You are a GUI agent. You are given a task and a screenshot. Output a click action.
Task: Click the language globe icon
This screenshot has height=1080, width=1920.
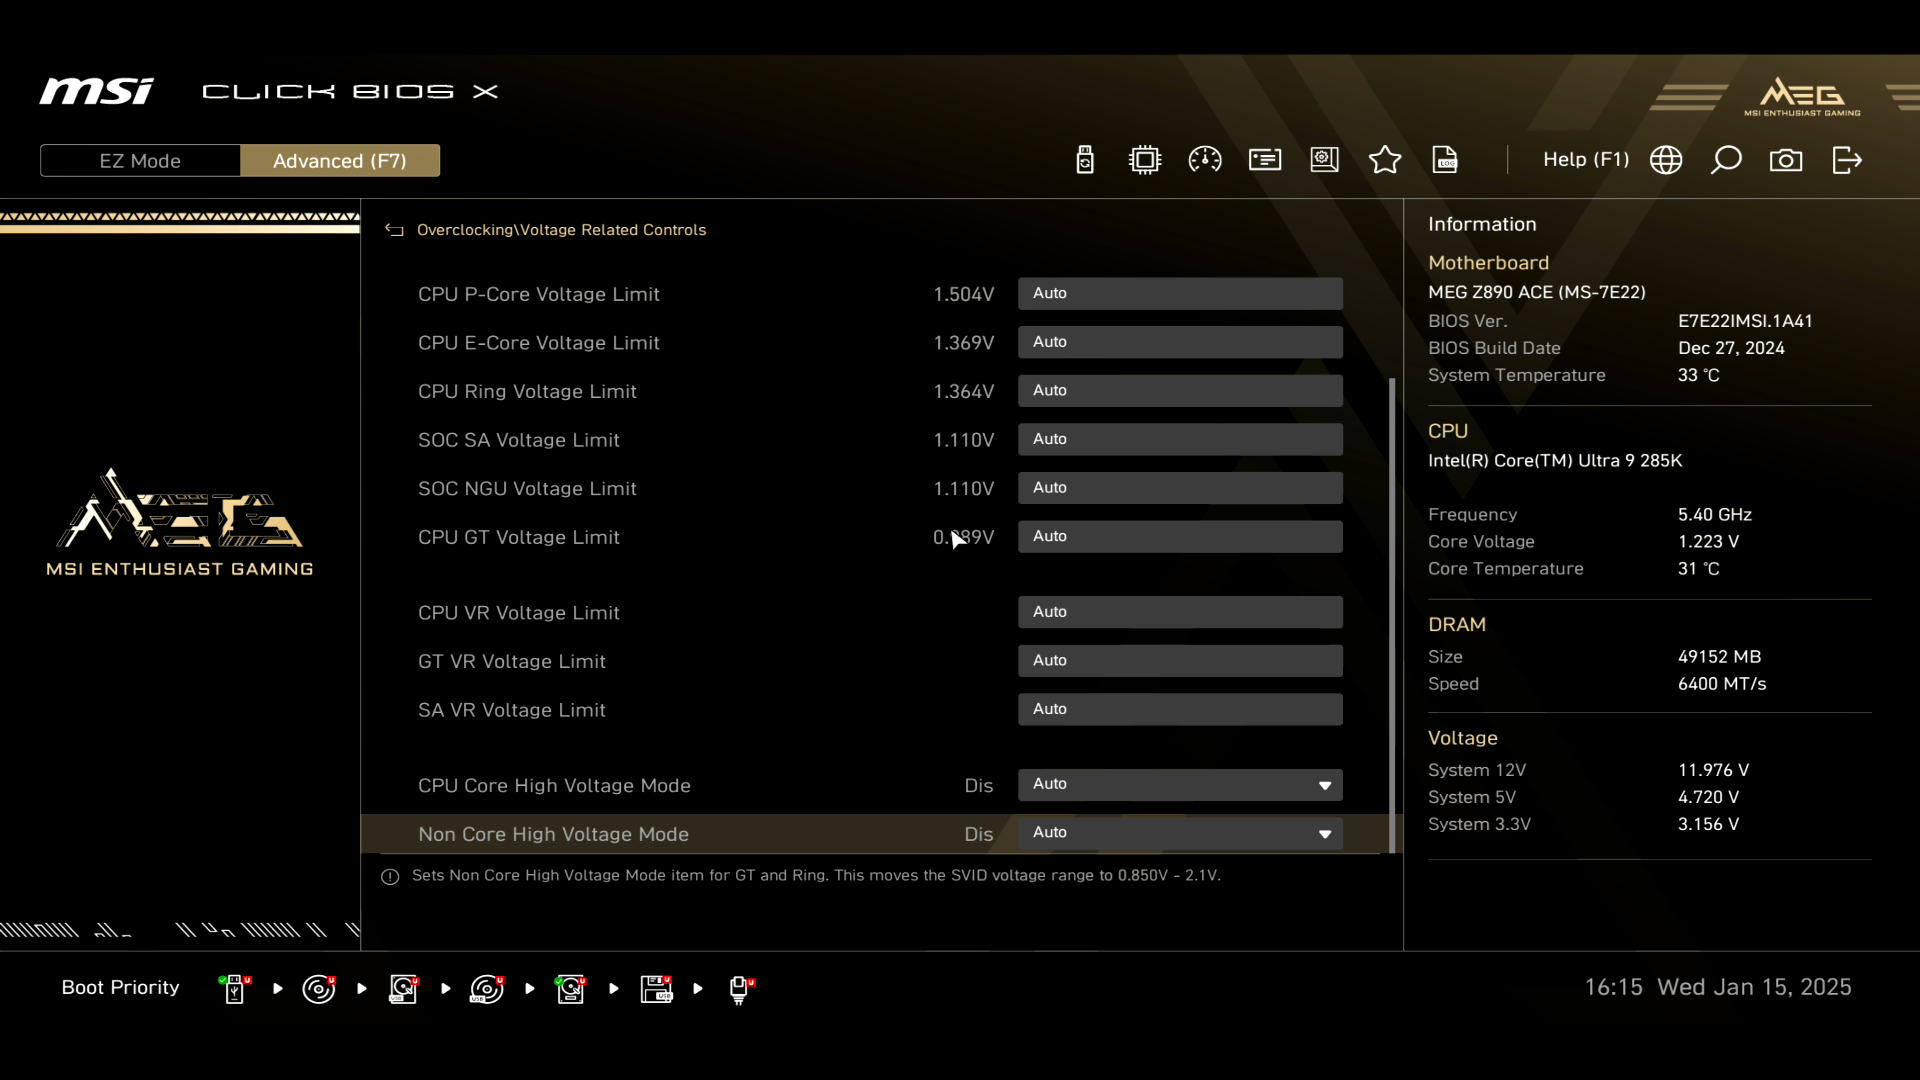click(x=1666, y=160)
